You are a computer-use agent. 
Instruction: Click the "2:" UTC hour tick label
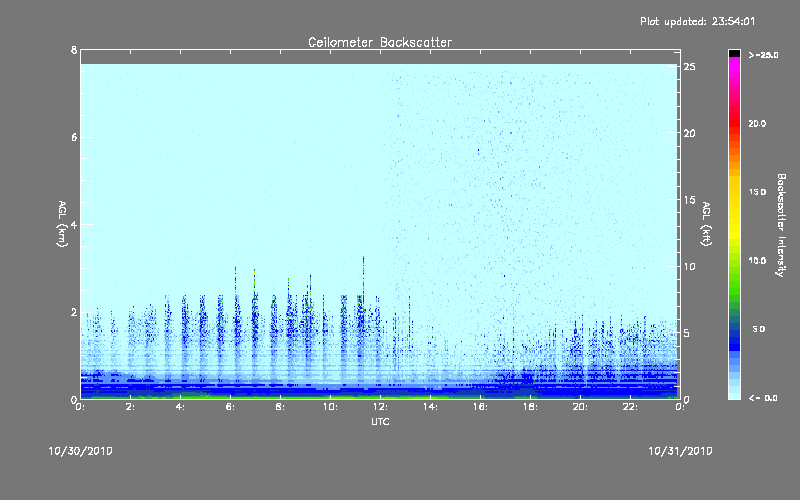pos(131,407)
